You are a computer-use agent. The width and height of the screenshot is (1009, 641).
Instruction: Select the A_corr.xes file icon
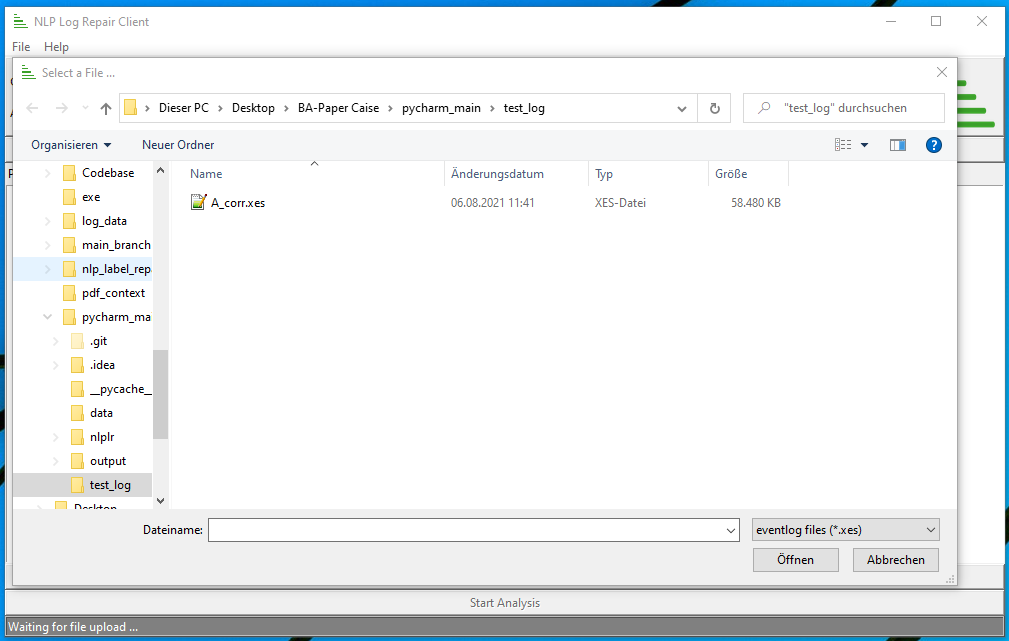198,202
